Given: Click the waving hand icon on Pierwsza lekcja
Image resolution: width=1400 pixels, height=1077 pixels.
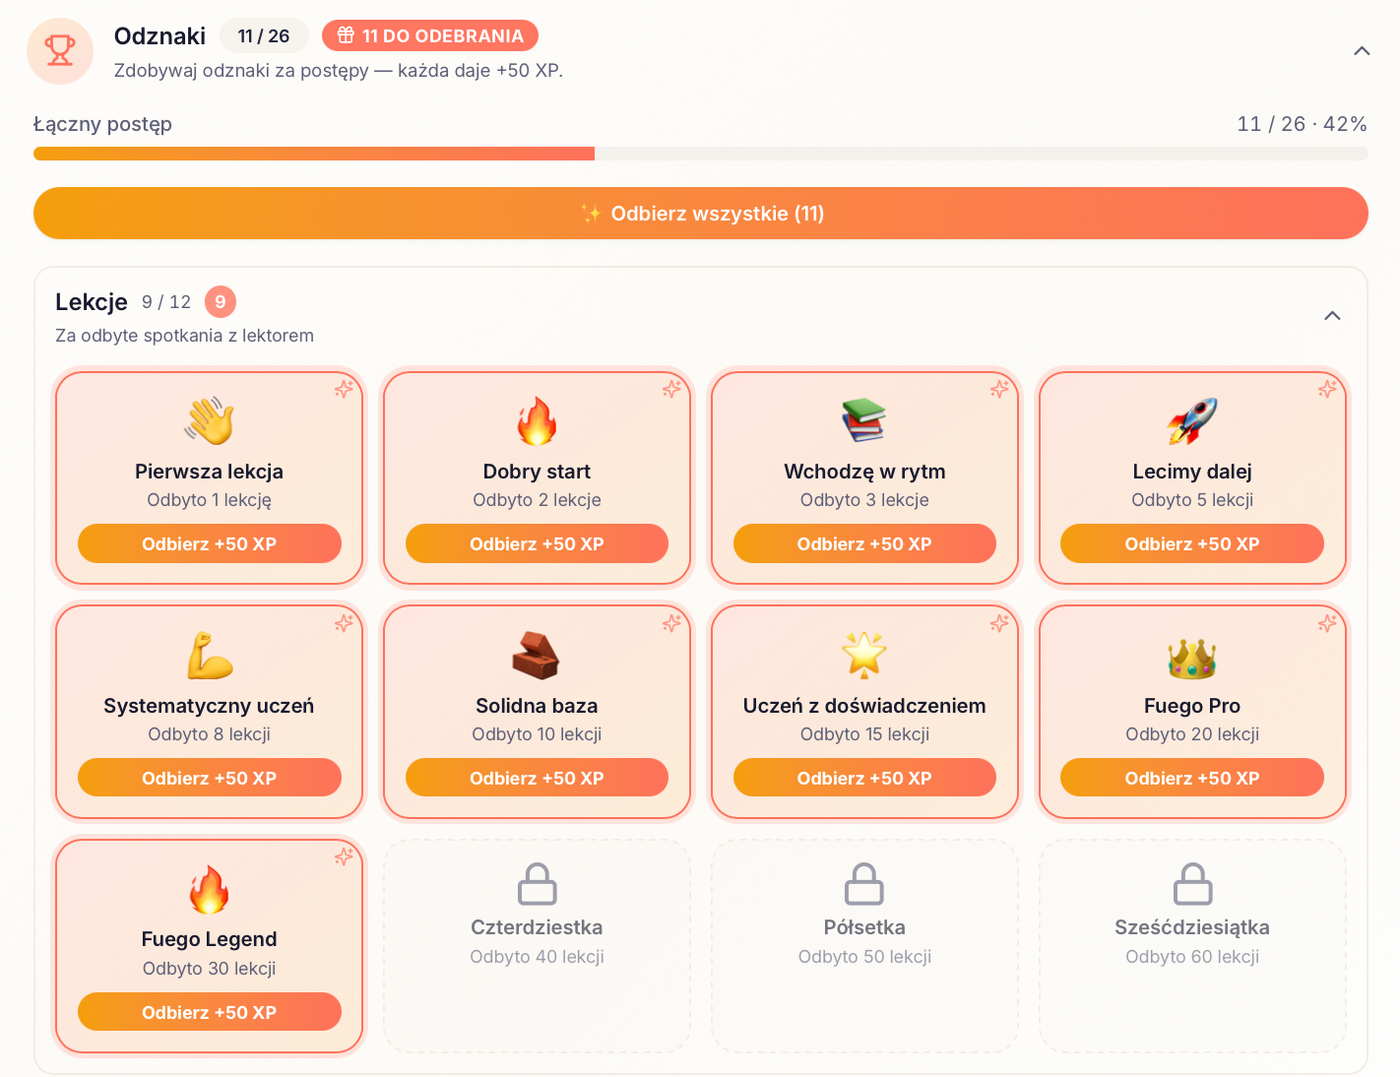Looking at the screenshot, I should tap(209, 421).
